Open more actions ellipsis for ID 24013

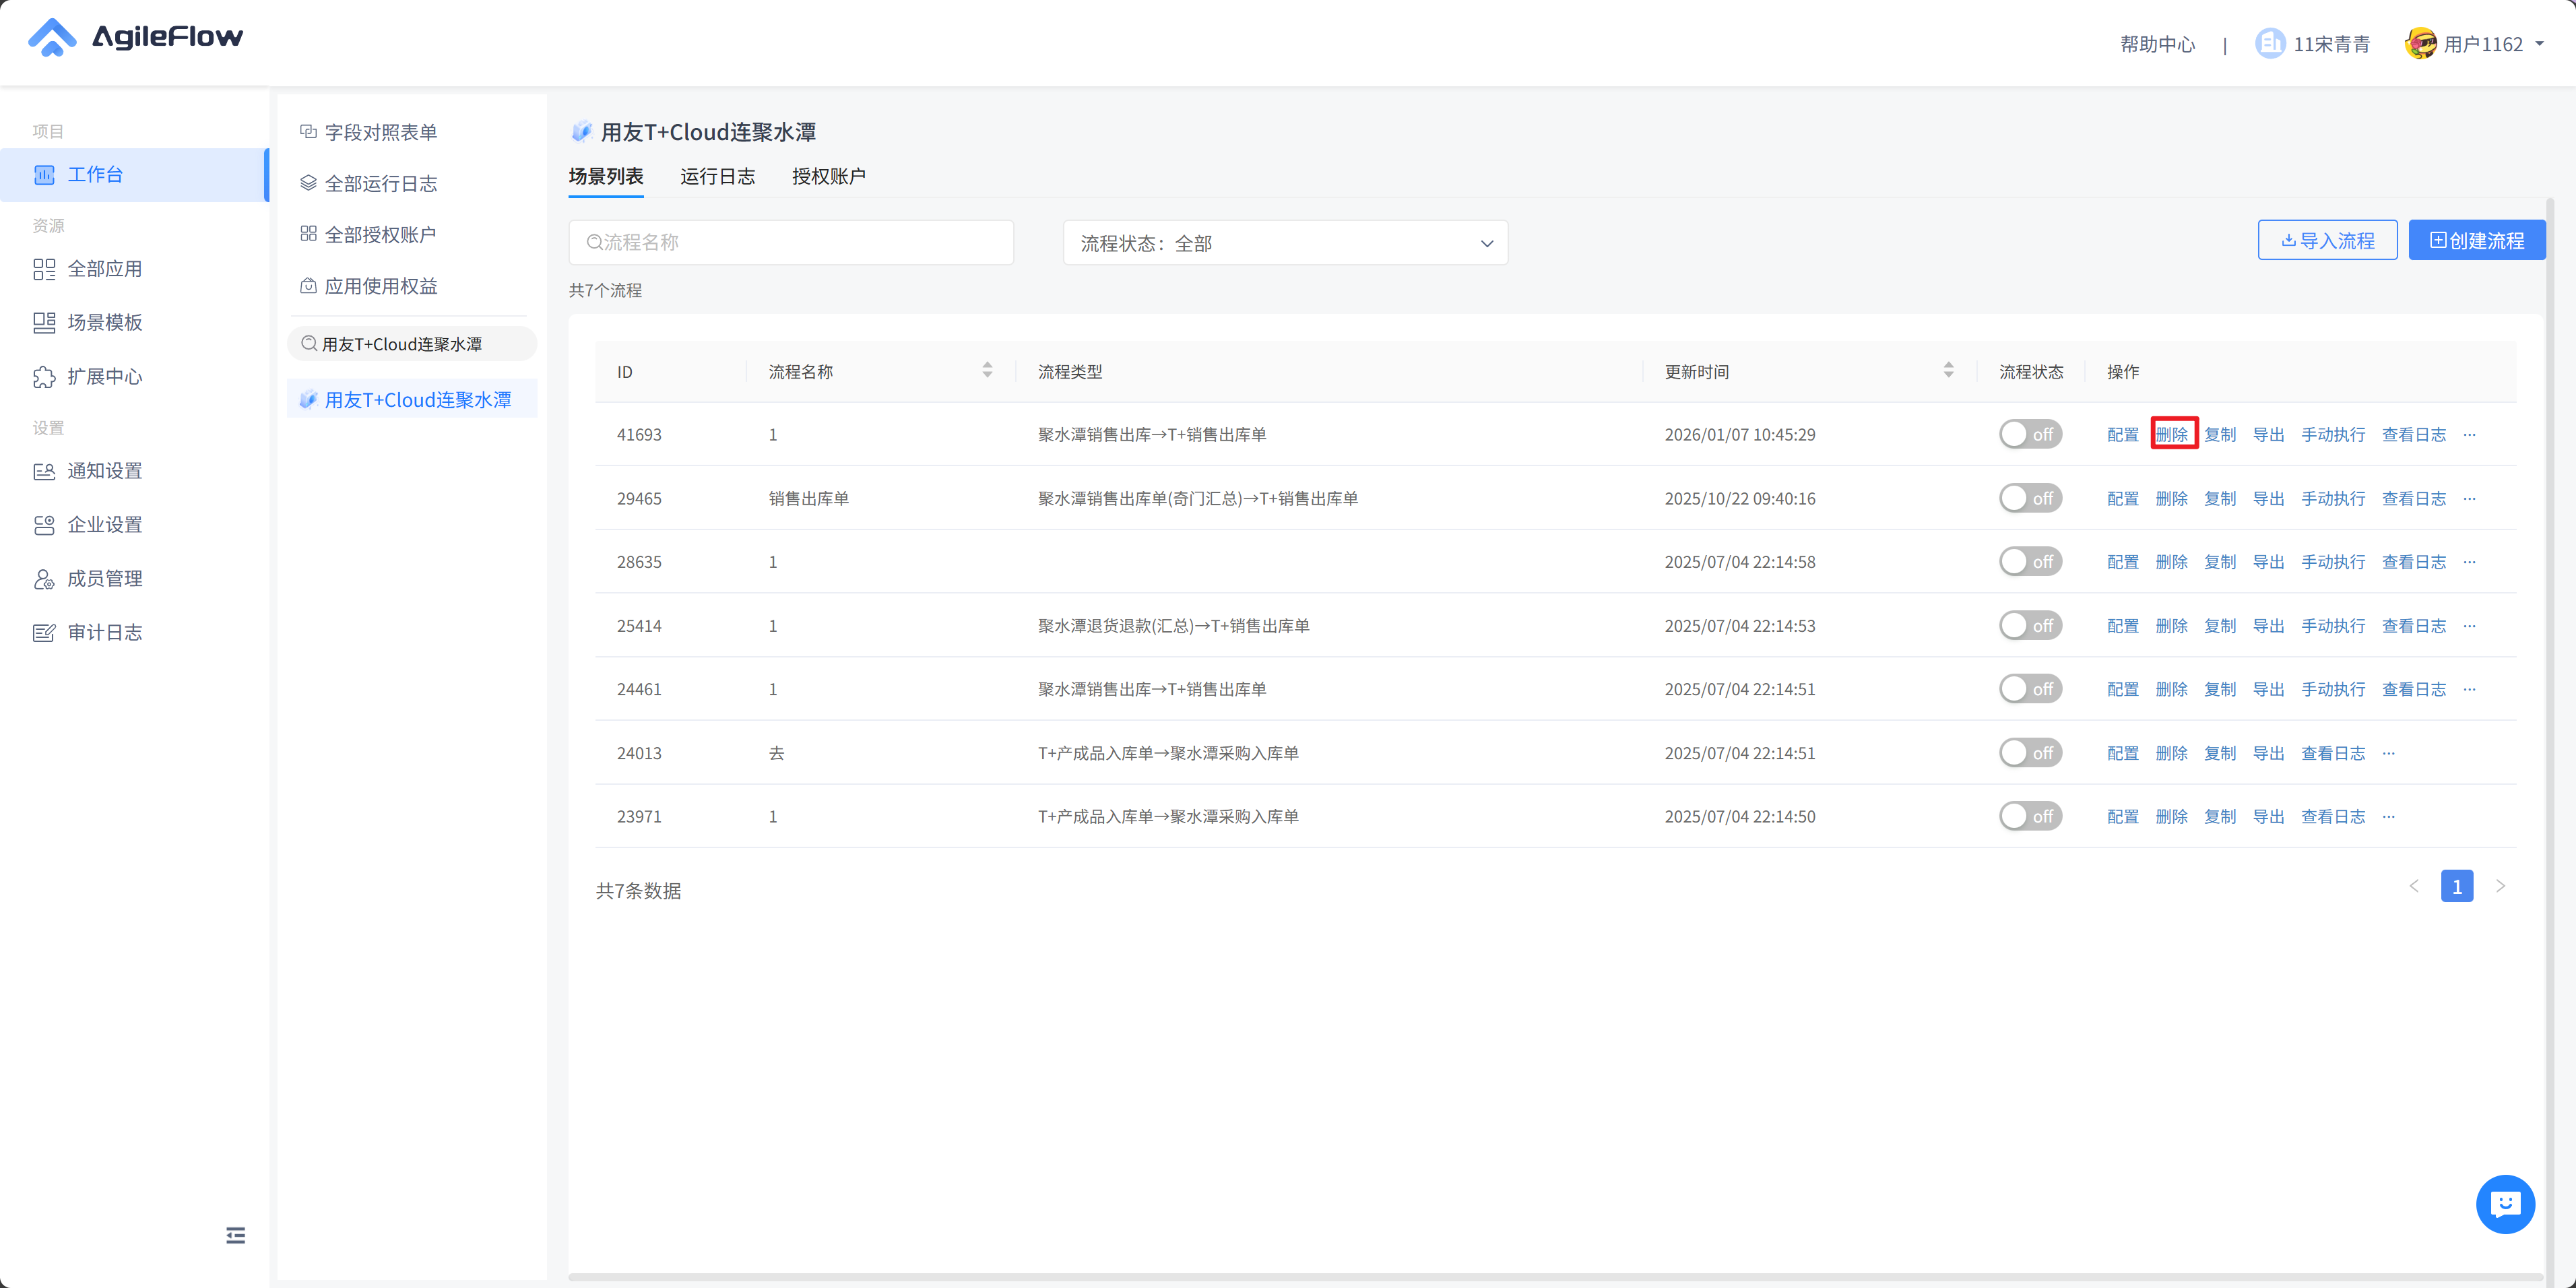[2388, 753]
